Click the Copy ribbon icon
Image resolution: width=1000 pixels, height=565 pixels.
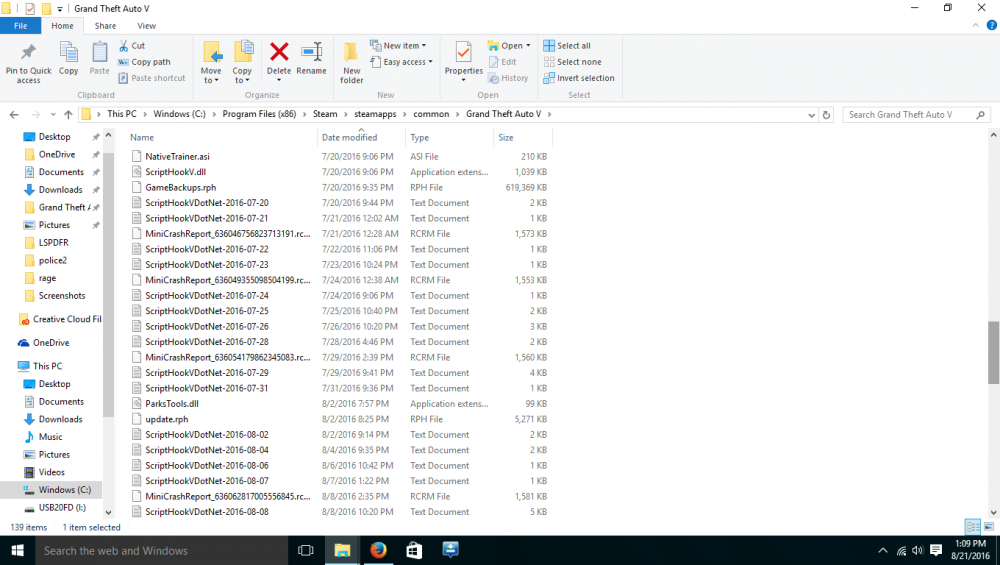(68, 52)
